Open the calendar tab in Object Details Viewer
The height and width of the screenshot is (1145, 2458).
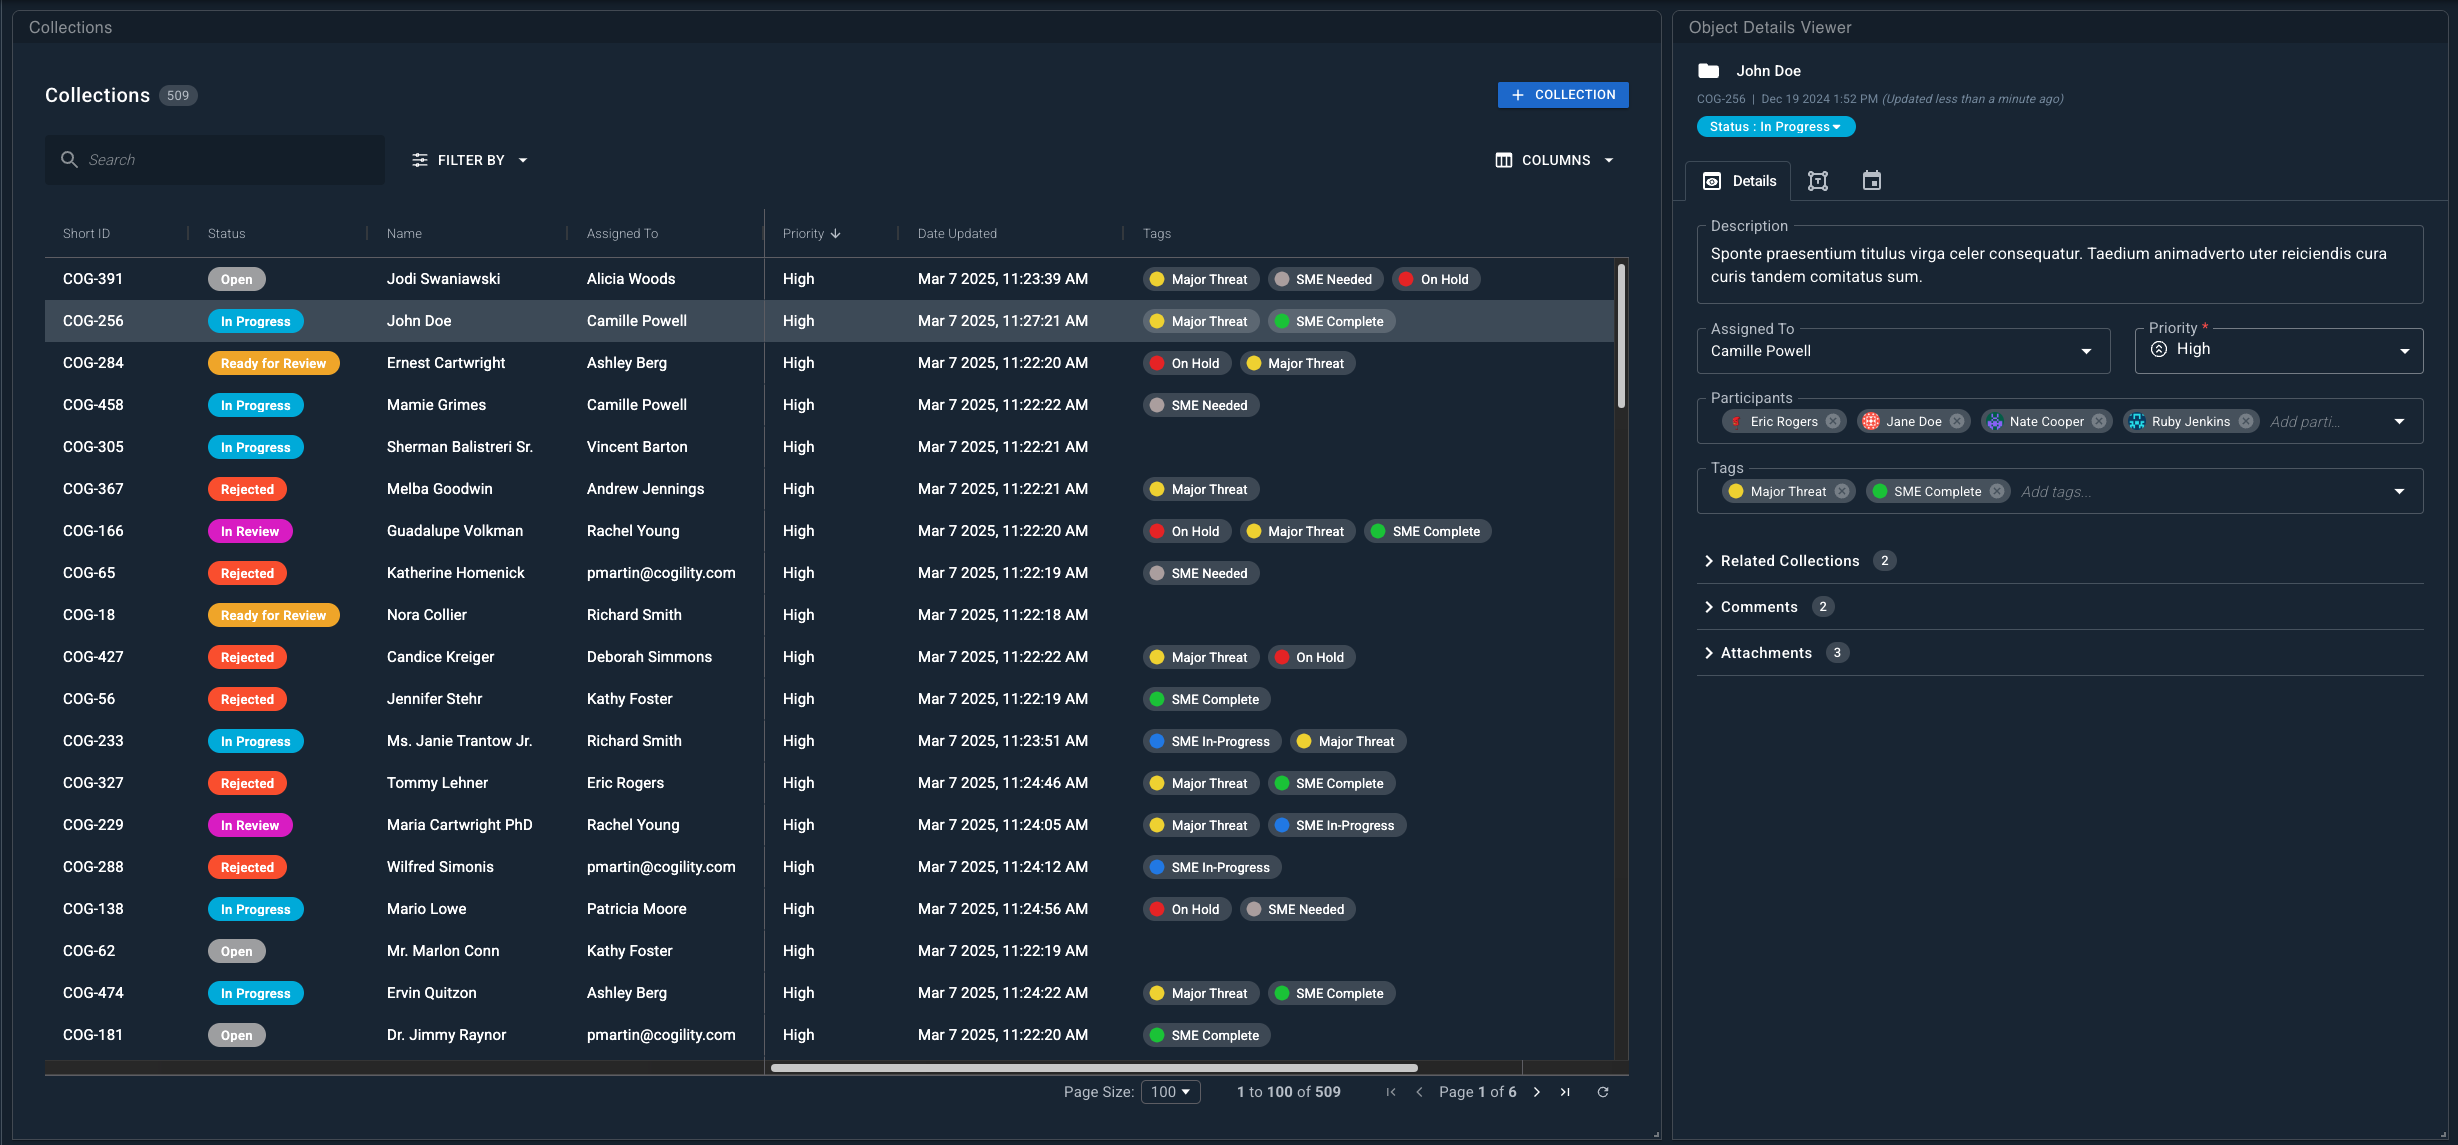[1871, 180]
